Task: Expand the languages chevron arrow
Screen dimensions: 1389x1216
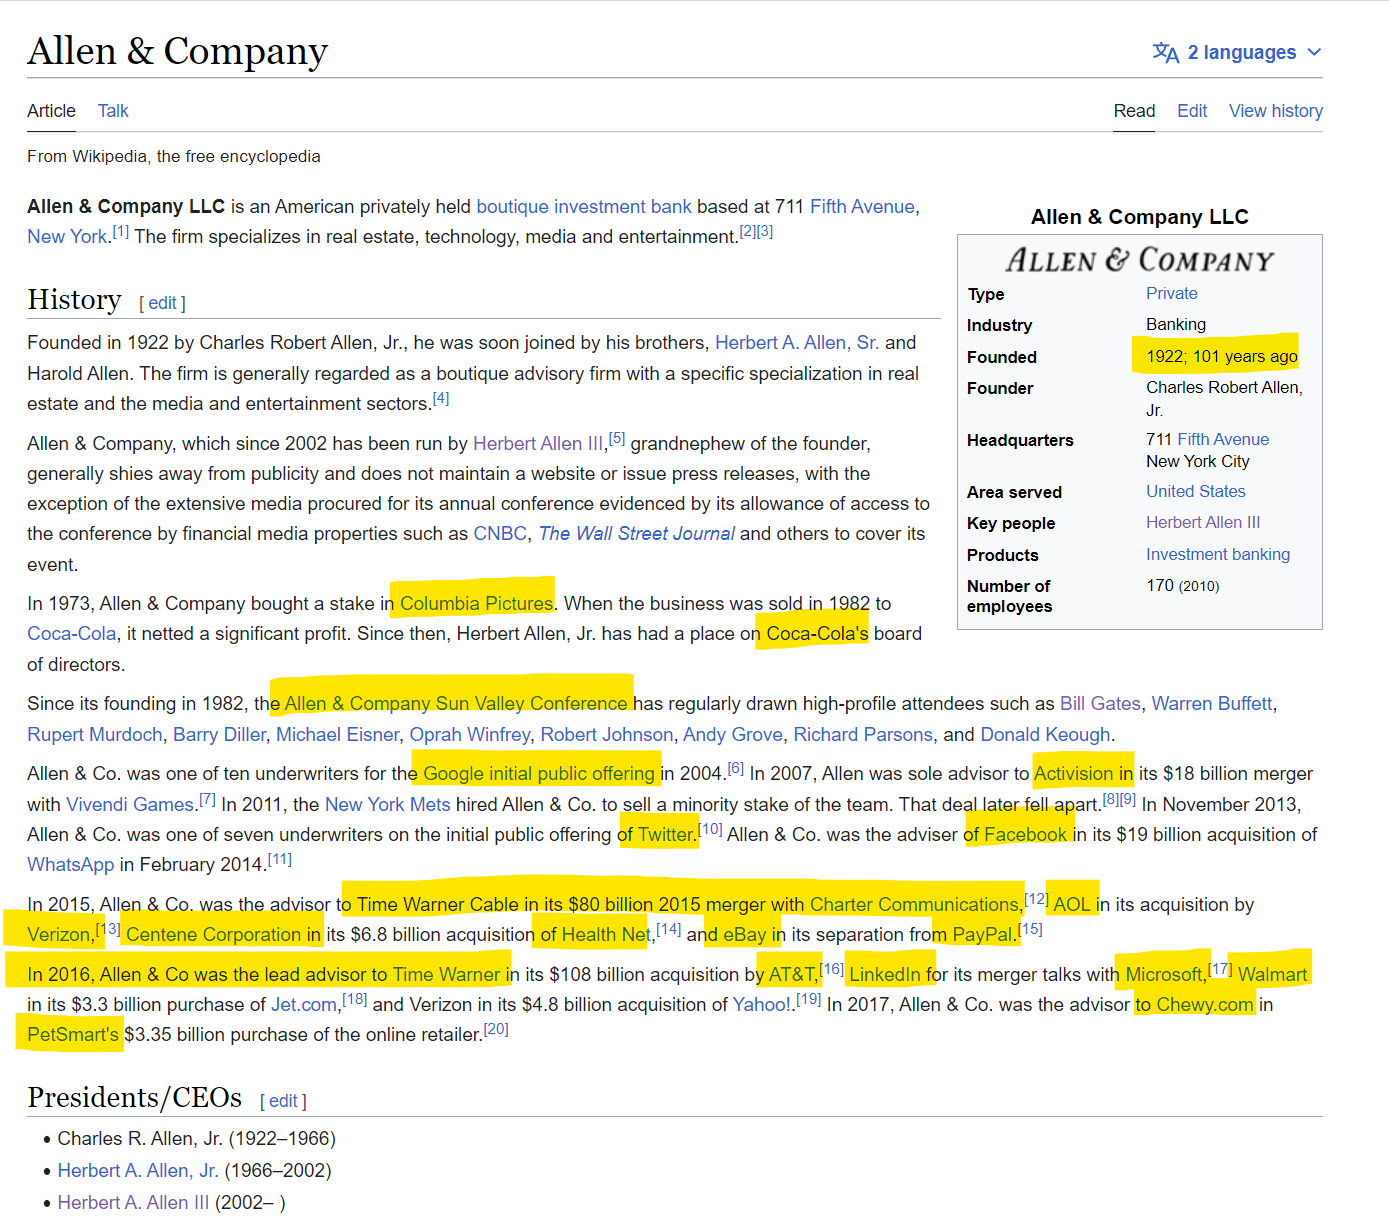Action: [x=1314, y=52]
